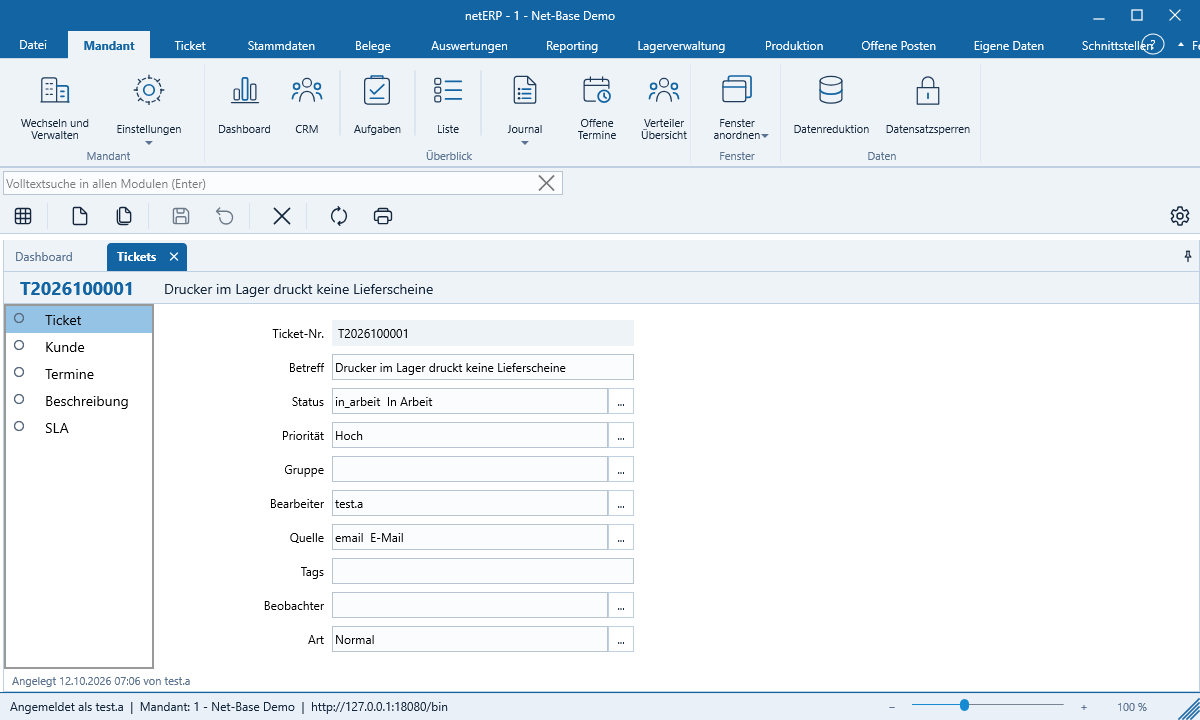
Task: Create a new record with the blank page icon
Action: pyautogui.click(x=80, y=216)
